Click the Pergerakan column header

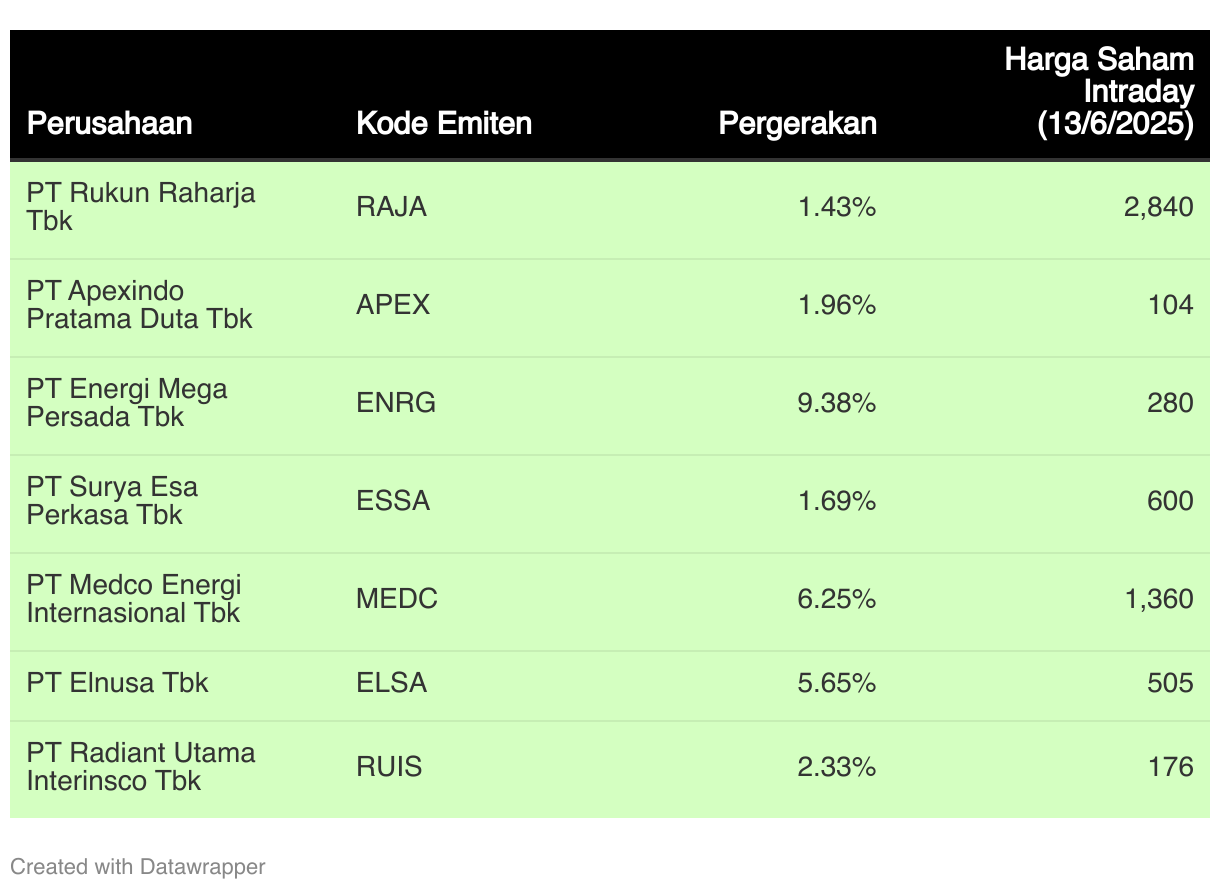point(798,123)
